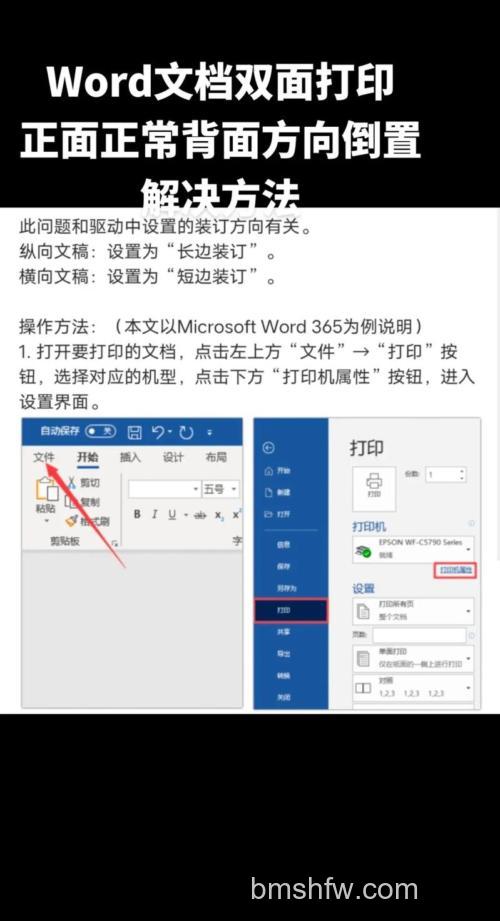Select 转换 Transform in Backstage sidebar

[284, 675]
